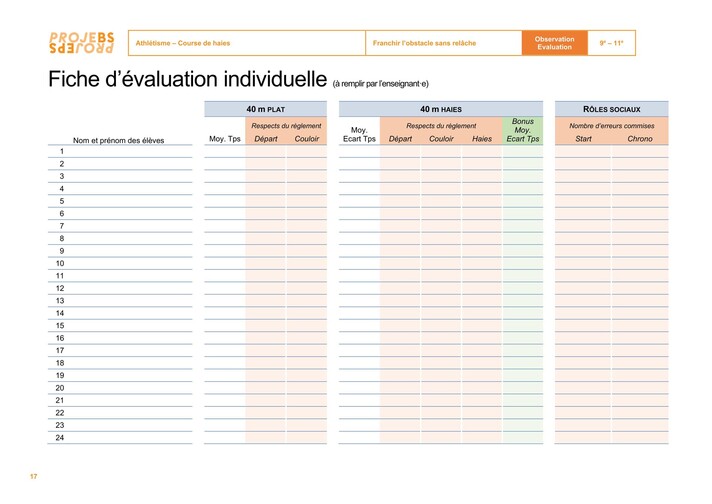Click row number 22
Viewport: 712px width, 504px height.
pos(60,413)
